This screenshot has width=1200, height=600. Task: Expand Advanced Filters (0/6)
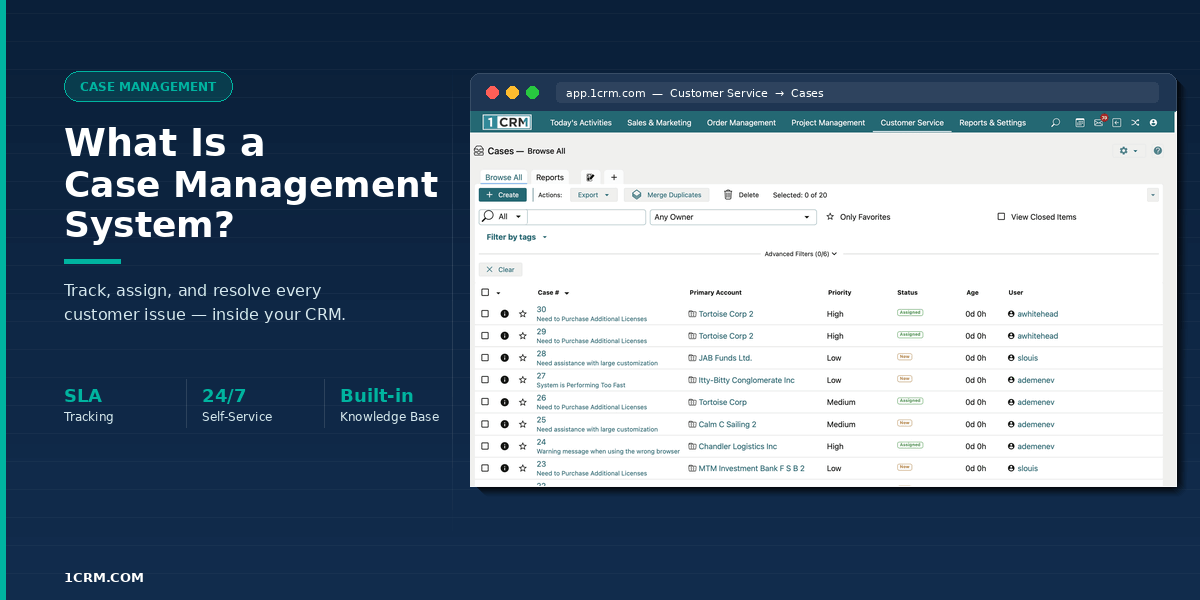(801, 254)
